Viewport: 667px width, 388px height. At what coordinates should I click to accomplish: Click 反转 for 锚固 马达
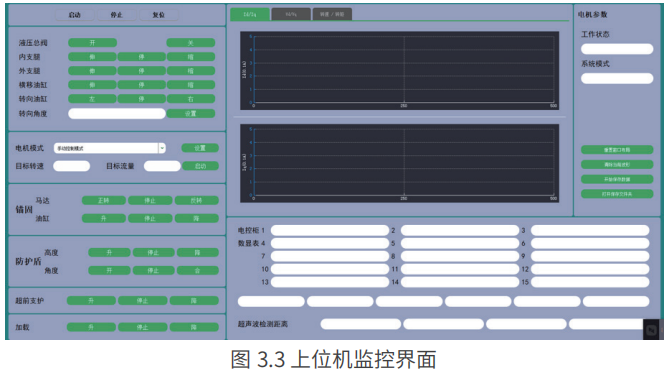197,200
